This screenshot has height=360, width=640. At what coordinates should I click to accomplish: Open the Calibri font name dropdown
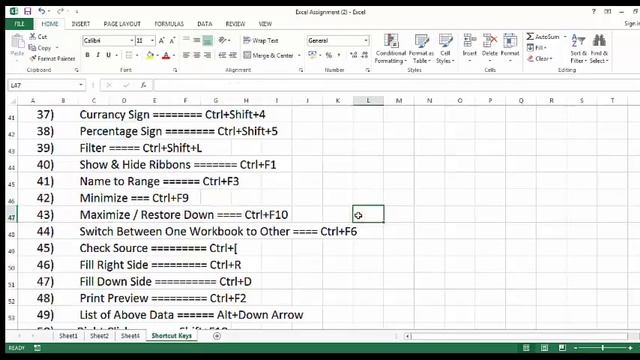click(131, 40)
